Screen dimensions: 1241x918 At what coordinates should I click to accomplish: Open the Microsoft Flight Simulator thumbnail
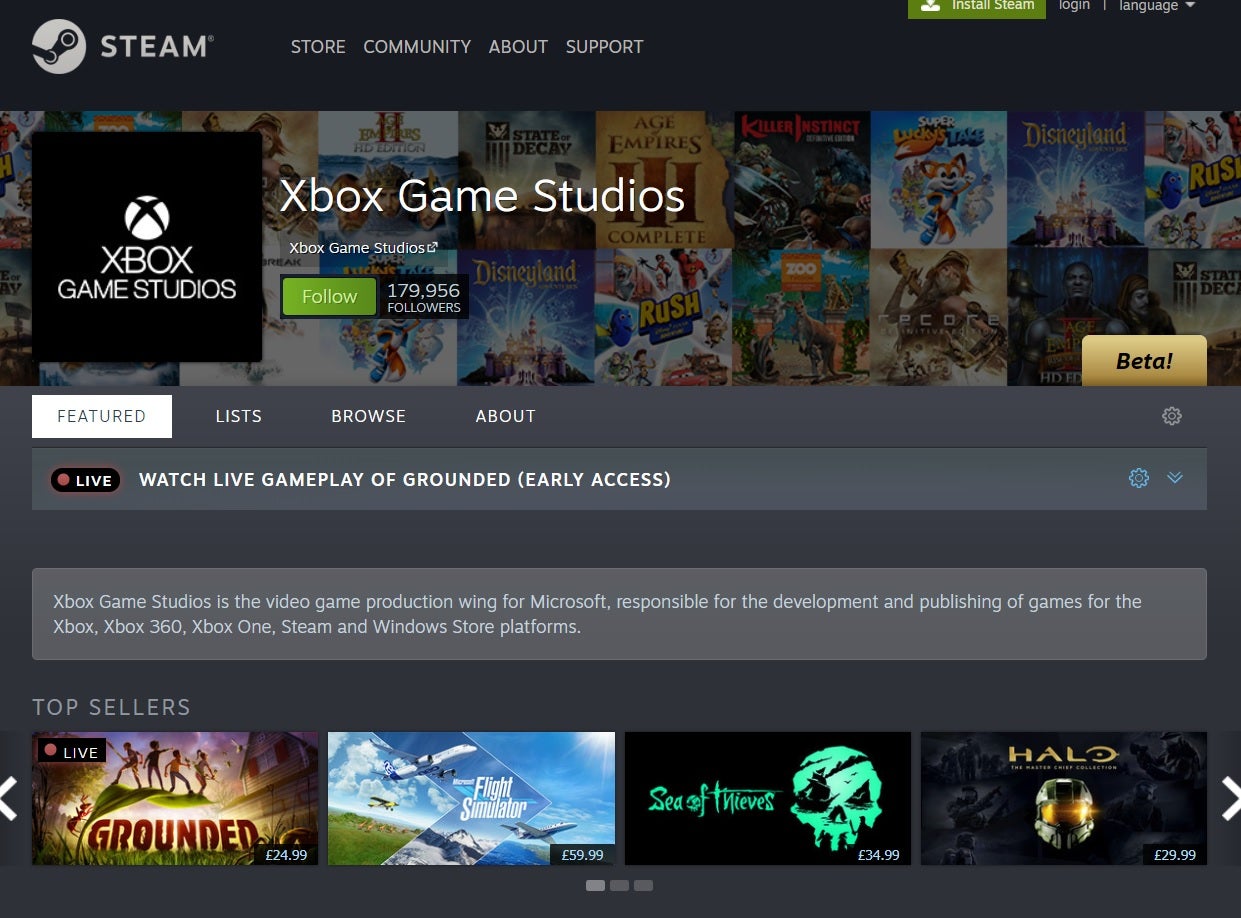tap(471, 798)
